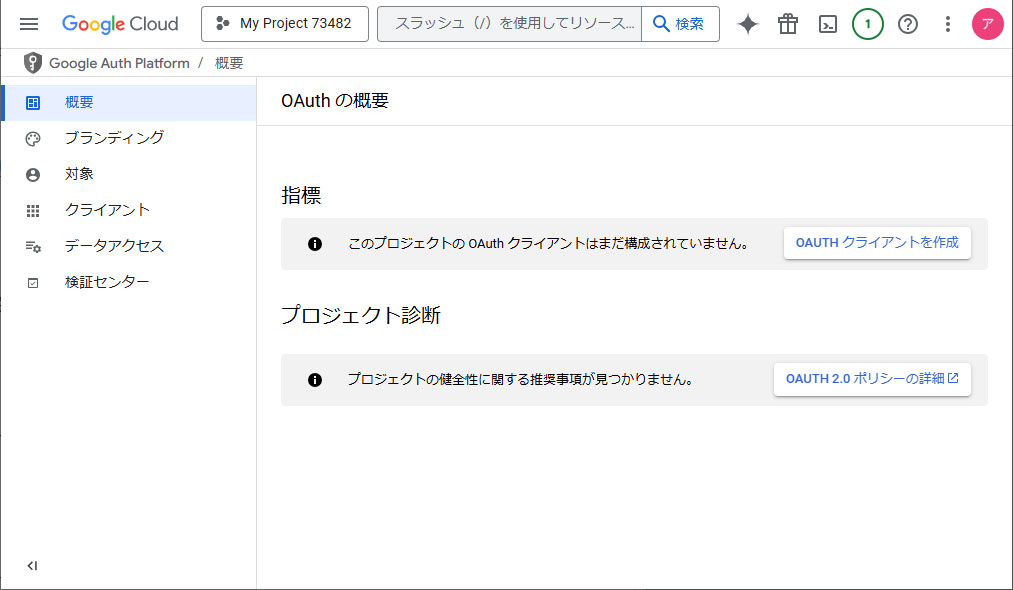The image size is (1013, 590).
Task: Click the 推奨事項が見つかりません message
Action: pos(520,379)
